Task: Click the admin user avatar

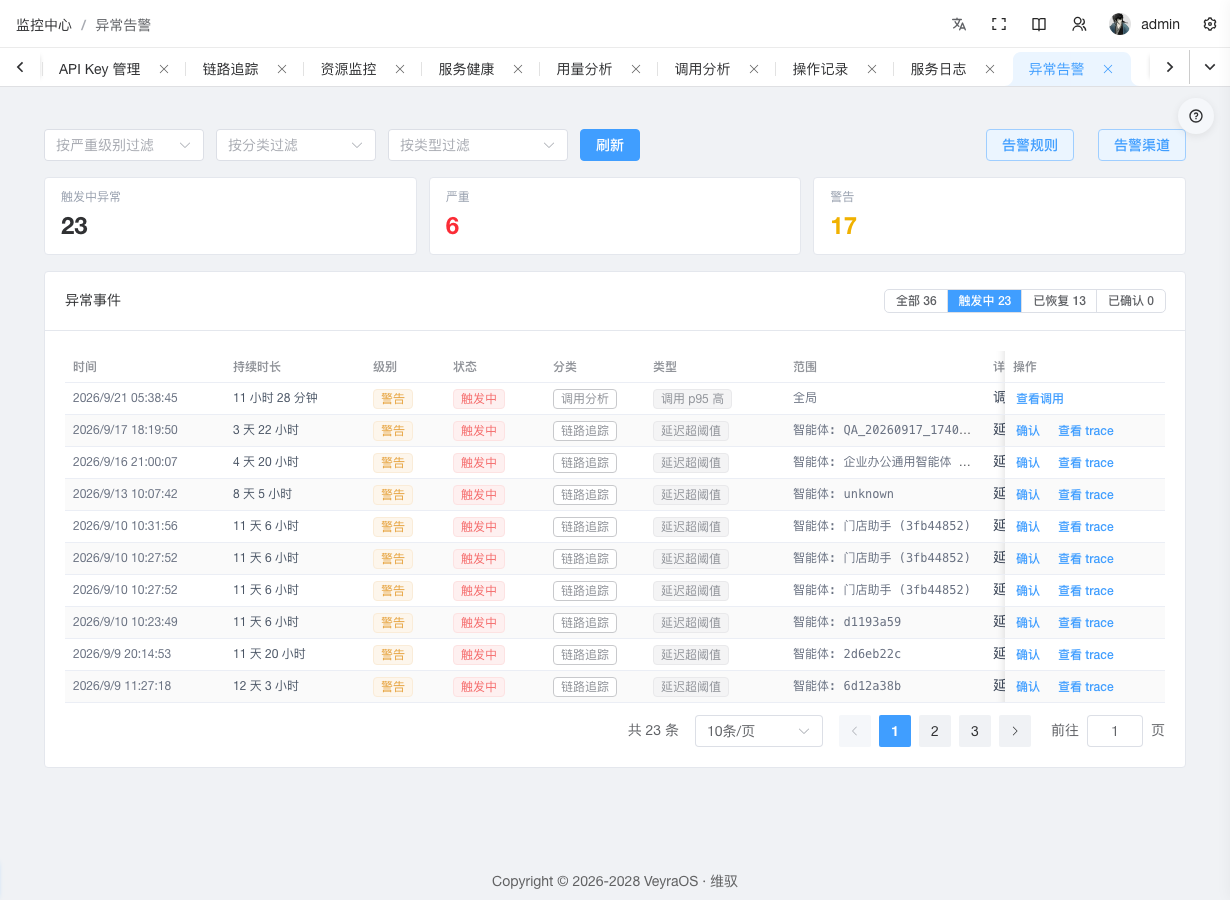Action: point(1120,24)
